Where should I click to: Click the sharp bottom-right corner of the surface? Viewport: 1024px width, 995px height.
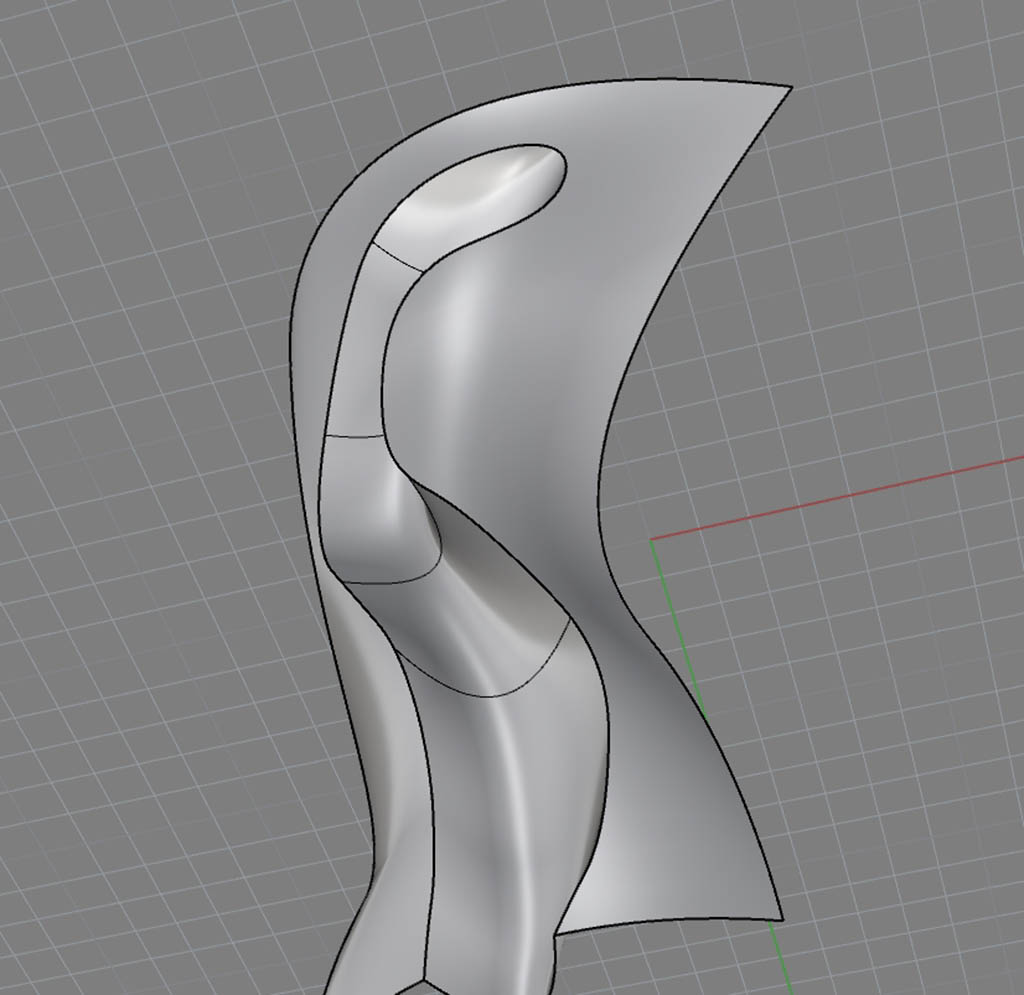point(780,917)
